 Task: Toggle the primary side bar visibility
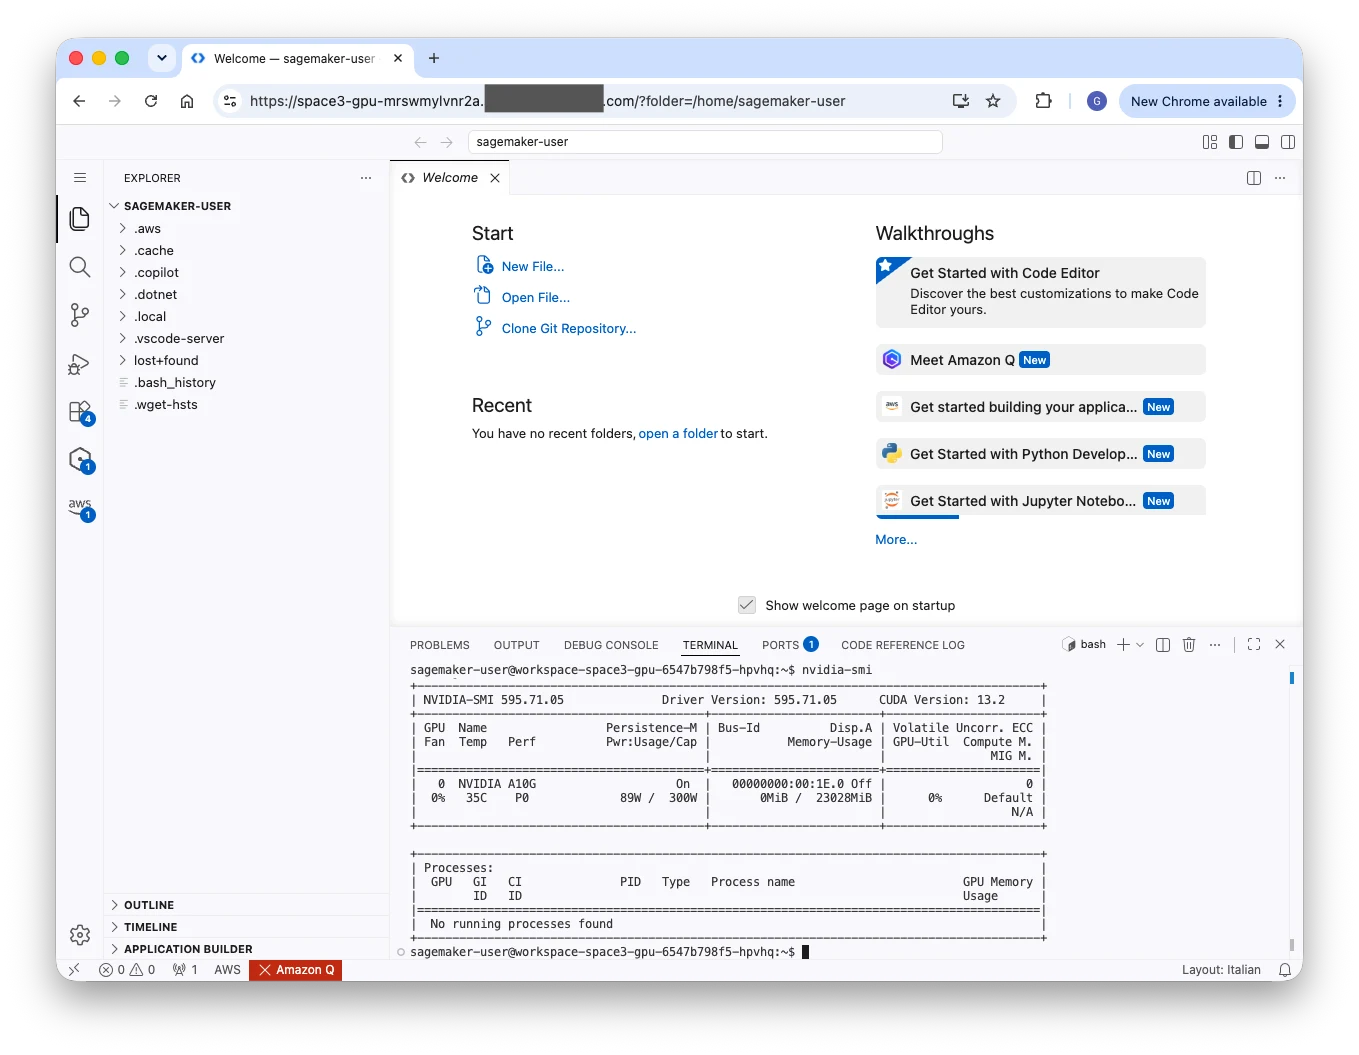point(1236,142)
